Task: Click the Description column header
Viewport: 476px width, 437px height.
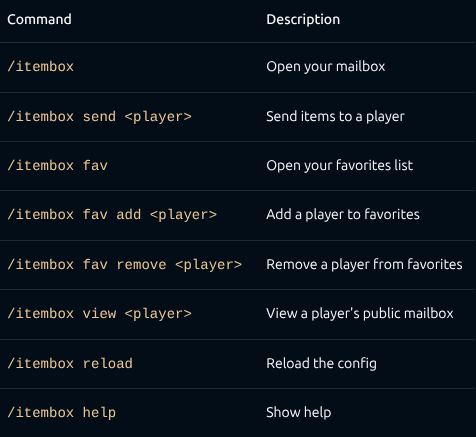Action: pos(303,19)
